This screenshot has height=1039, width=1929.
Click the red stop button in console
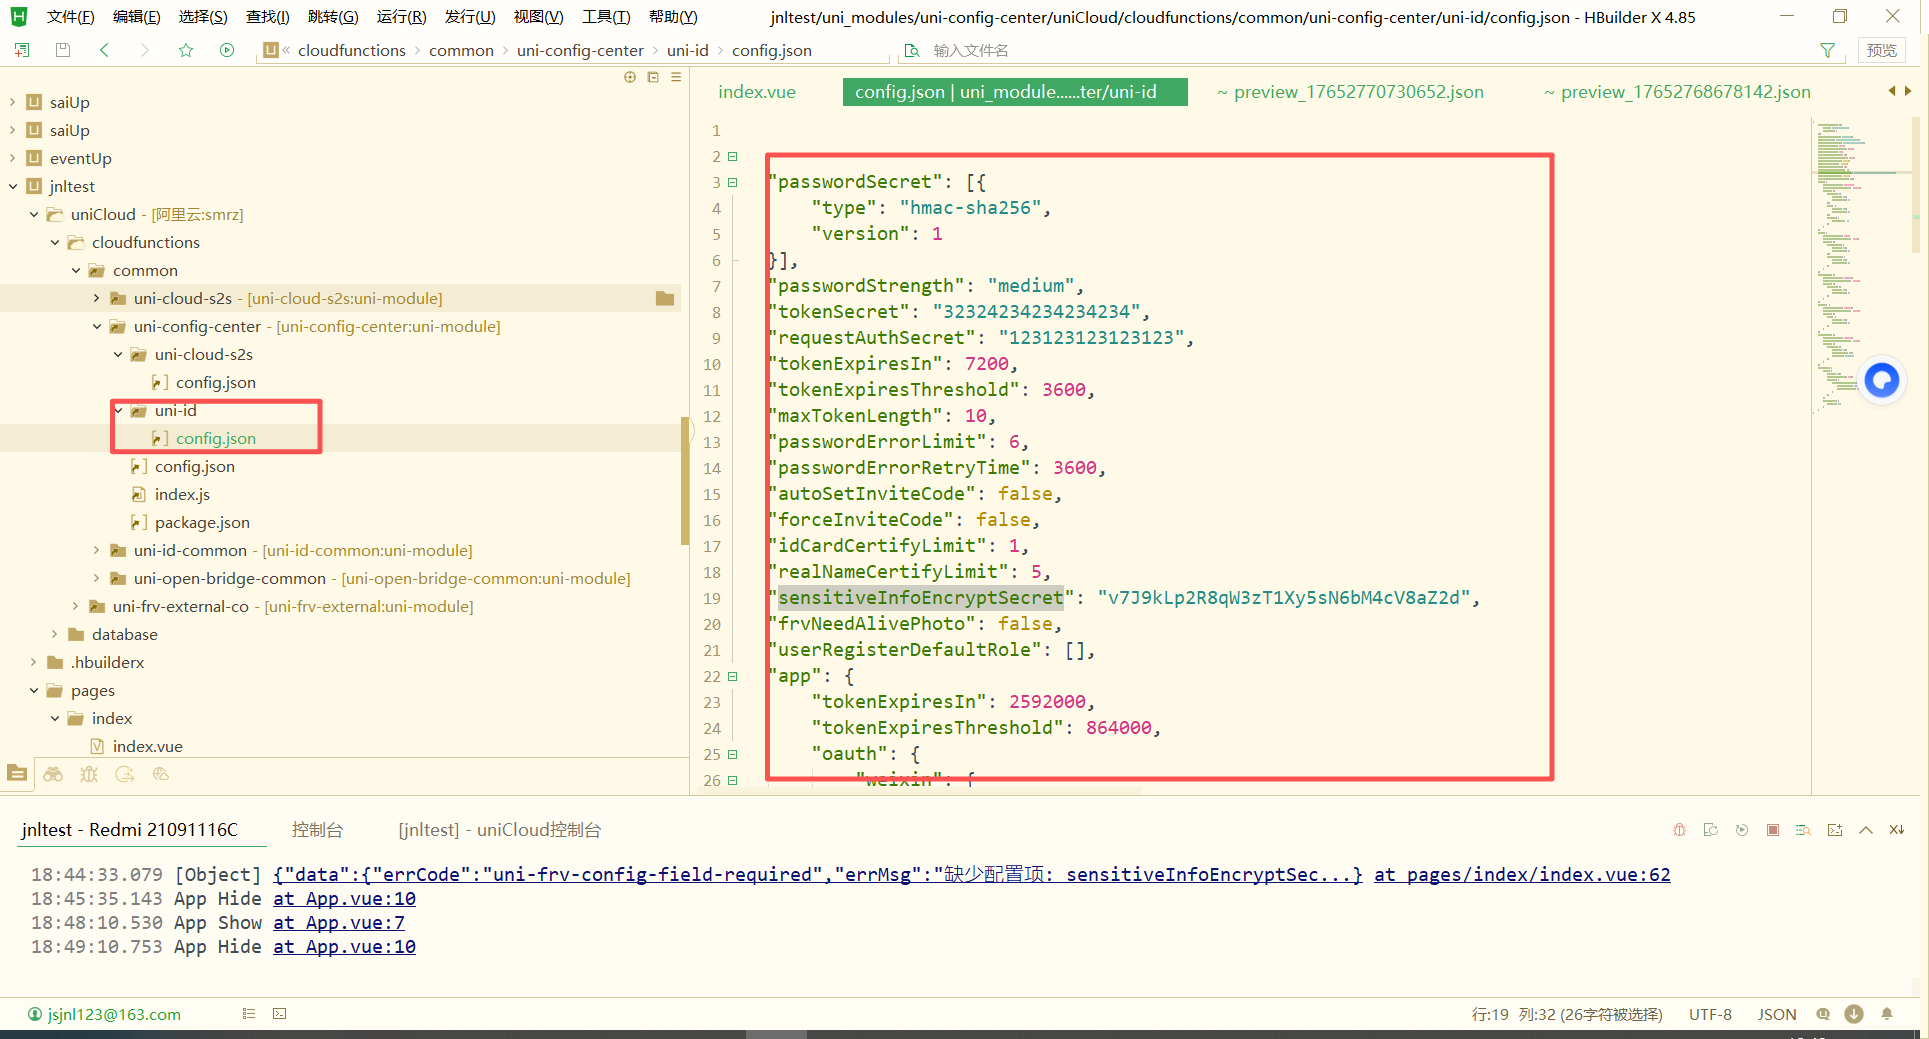pos(1773,830)
